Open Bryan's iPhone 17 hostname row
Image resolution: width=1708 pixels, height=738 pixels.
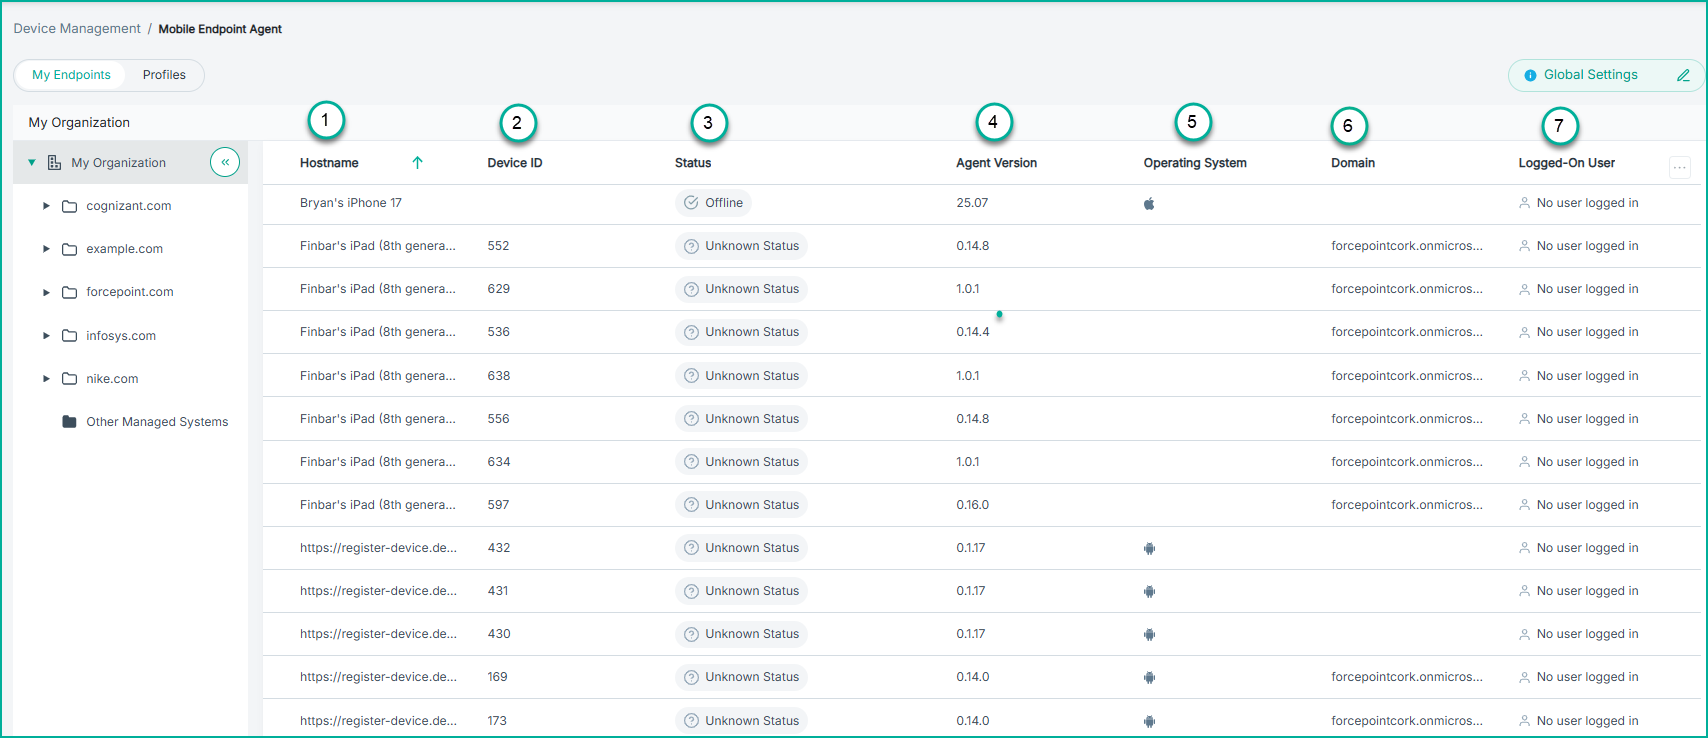click(351, 203)
